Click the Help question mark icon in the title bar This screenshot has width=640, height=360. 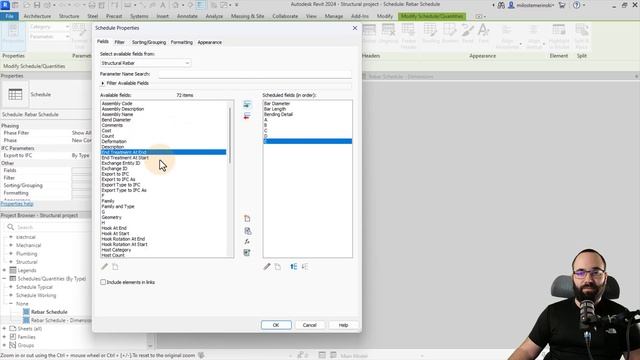pos(576,5)
